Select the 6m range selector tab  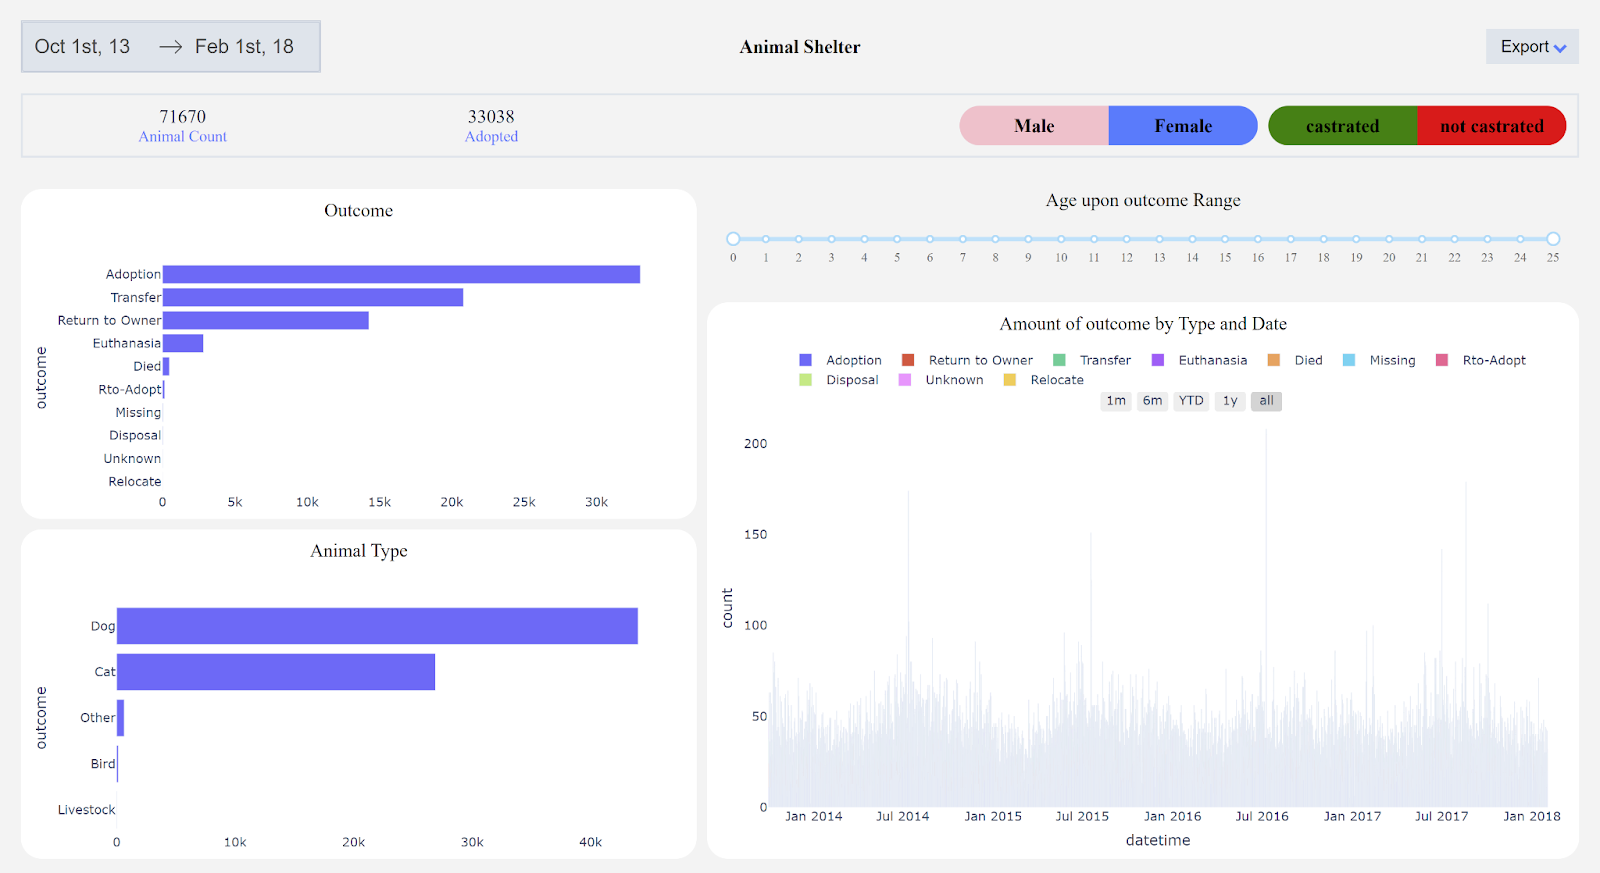pos(1152,401)
